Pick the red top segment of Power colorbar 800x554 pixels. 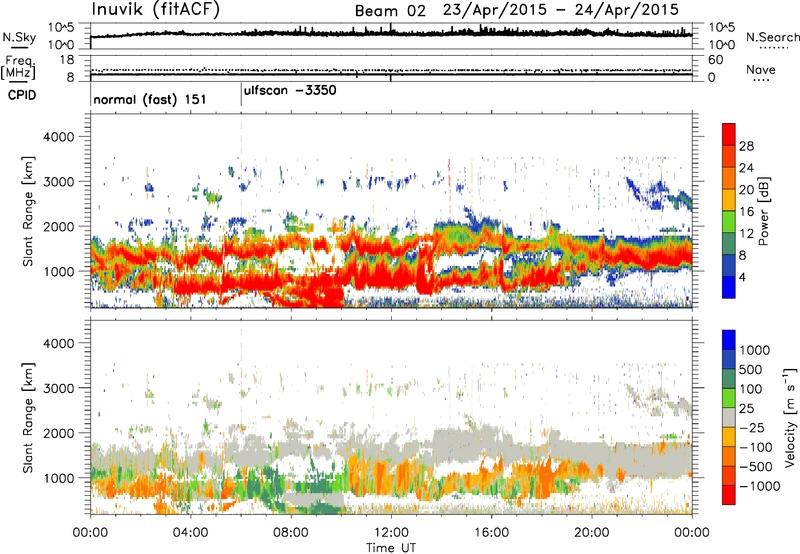point(729,134)
